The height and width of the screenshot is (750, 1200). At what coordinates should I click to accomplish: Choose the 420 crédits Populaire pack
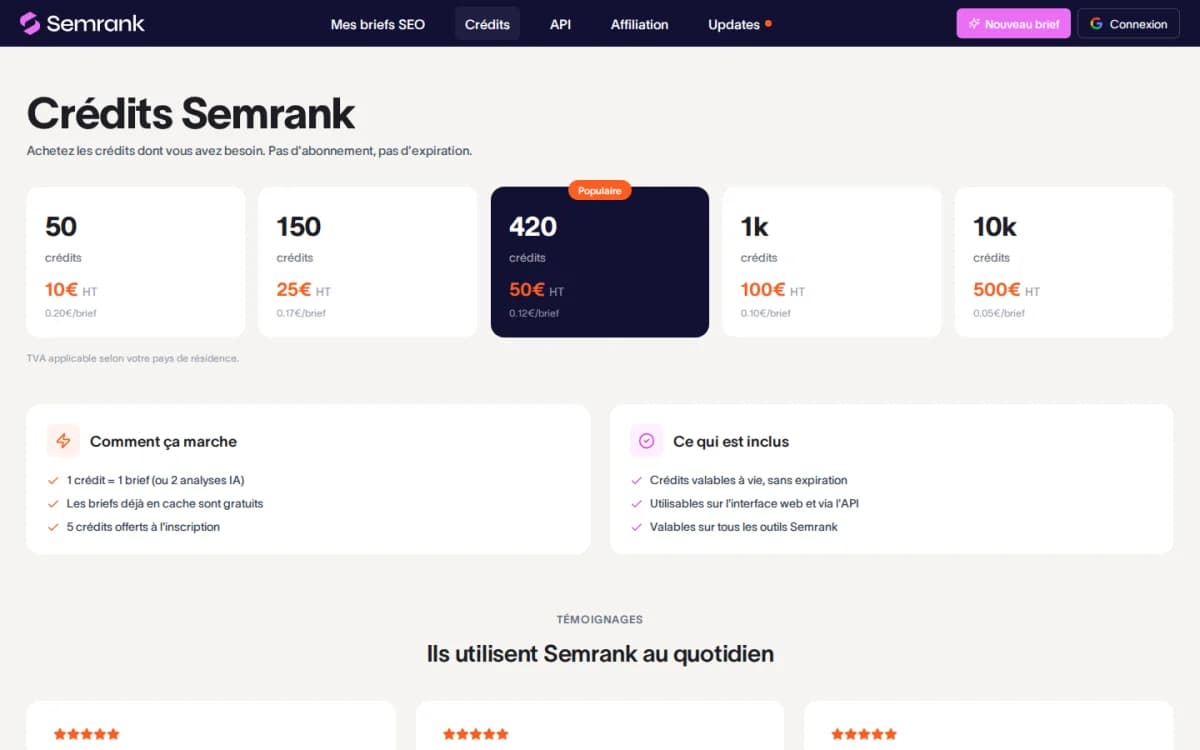coord(600,262)
